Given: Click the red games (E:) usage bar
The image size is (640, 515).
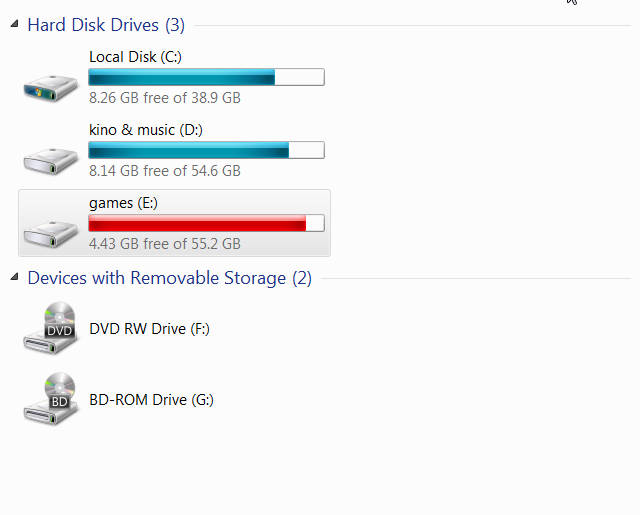Looking at the screenshot, I should click(206, 223).
